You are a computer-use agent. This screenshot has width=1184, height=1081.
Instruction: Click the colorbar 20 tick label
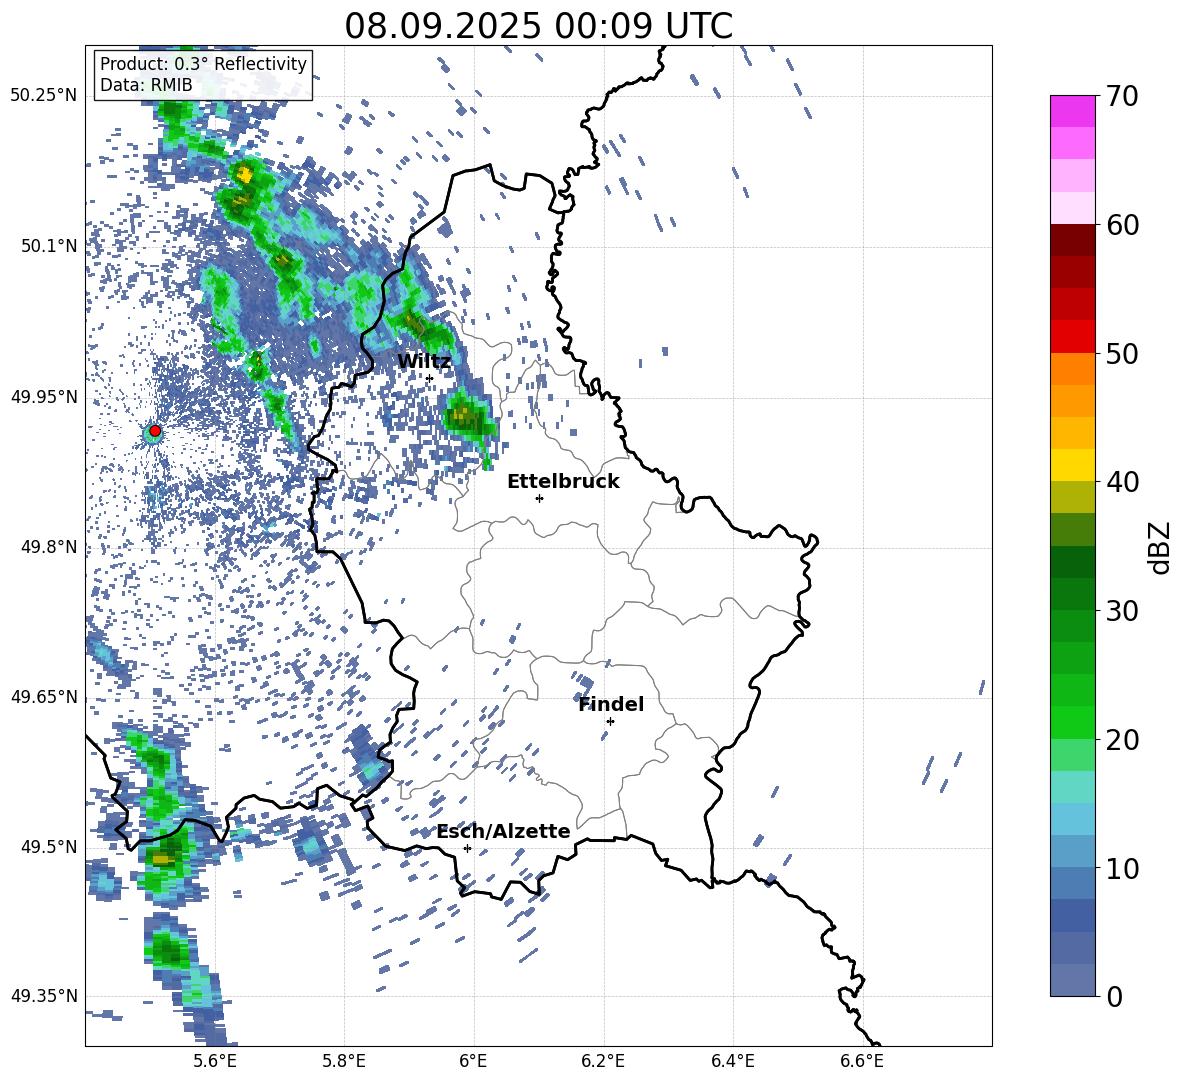[1122, 739]
